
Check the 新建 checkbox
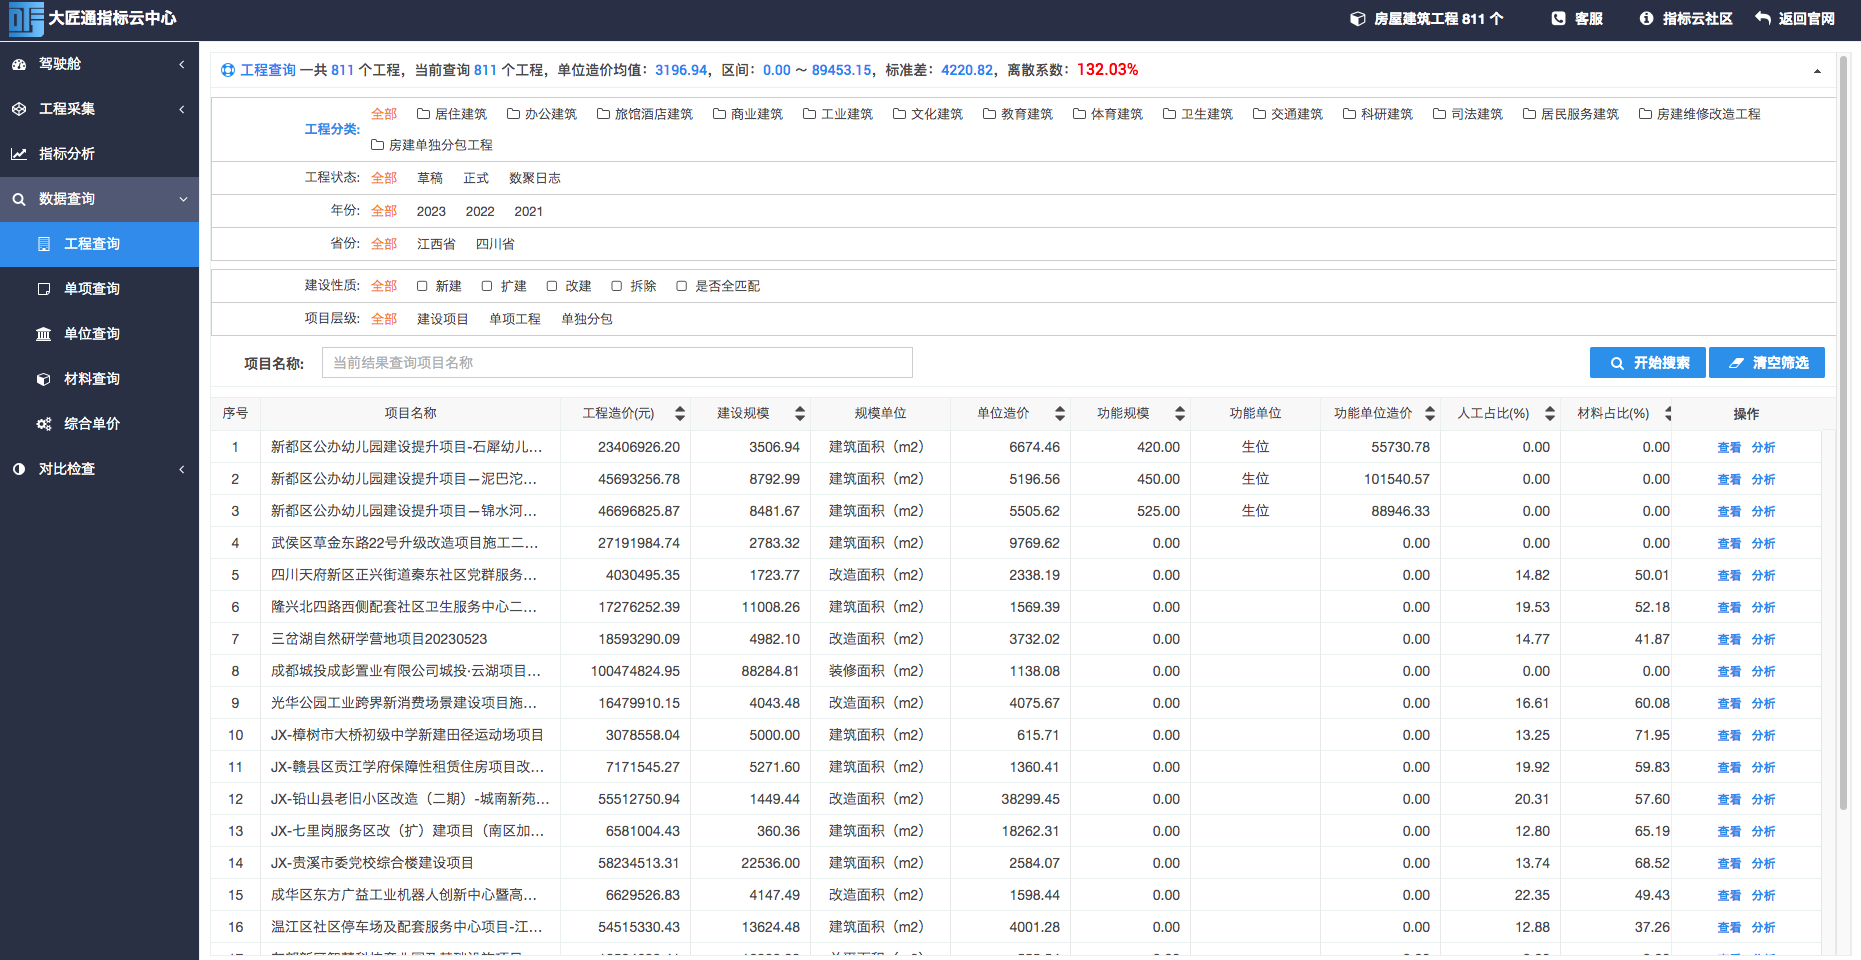(x=422, y=286)
